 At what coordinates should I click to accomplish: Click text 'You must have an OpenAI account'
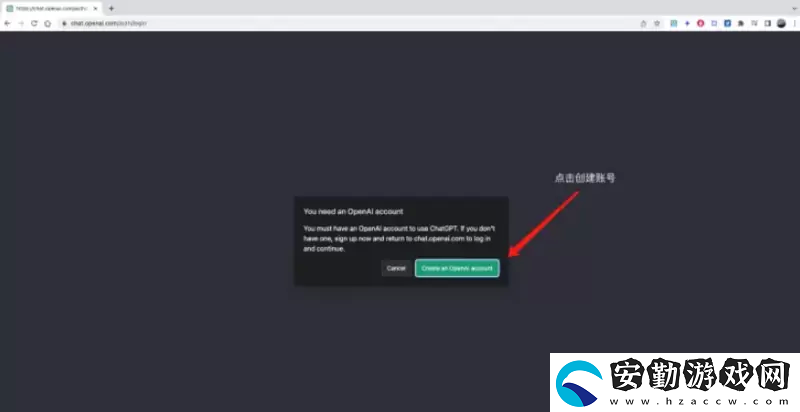tap(355, 228)
